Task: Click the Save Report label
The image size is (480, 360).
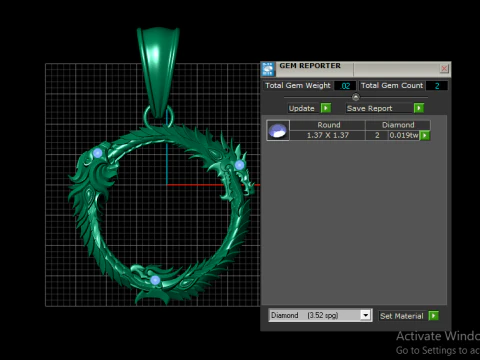Action: [x=369, y=108]
